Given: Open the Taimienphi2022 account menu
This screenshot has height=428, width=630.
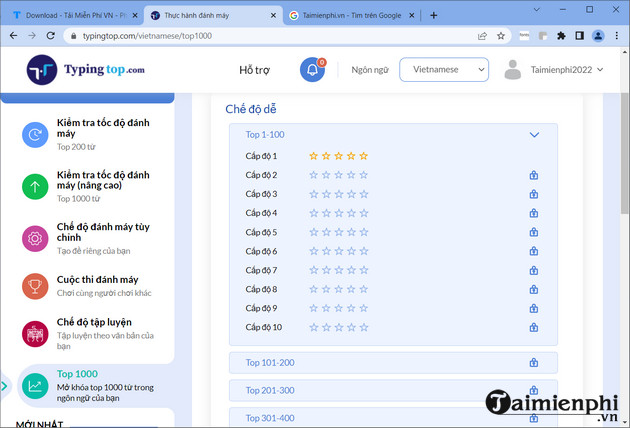Looking at the screenshot, I should [x=567, y=70].
